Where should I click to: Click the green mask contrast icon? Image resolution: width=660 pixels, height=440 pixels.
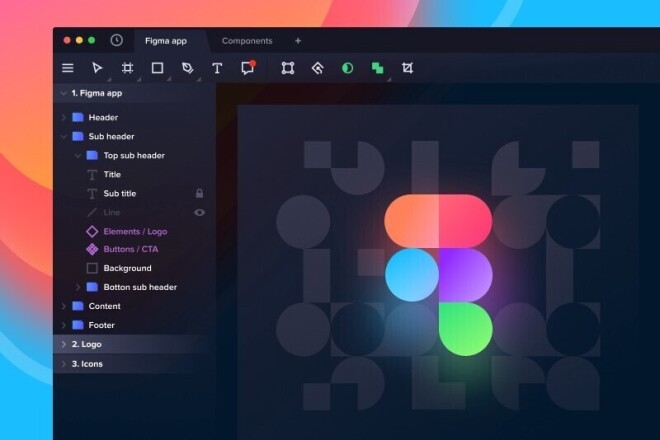[x=348, y=68]
